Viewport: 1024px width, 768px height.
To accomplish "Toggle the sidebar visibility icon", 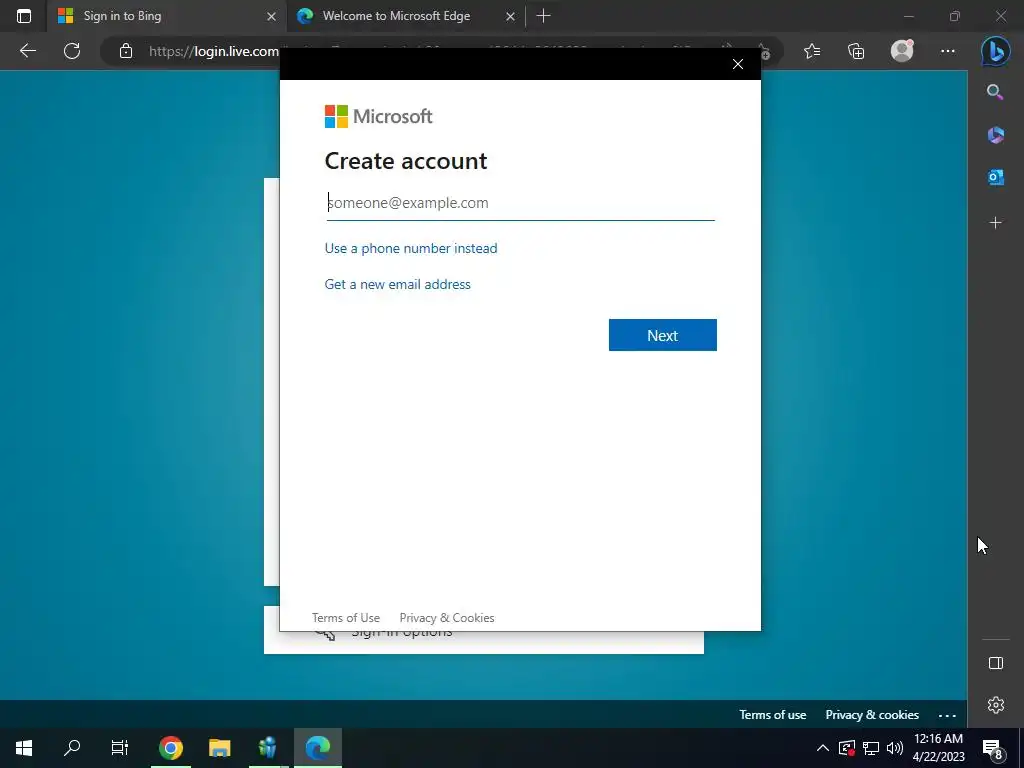I will (995, 663).
